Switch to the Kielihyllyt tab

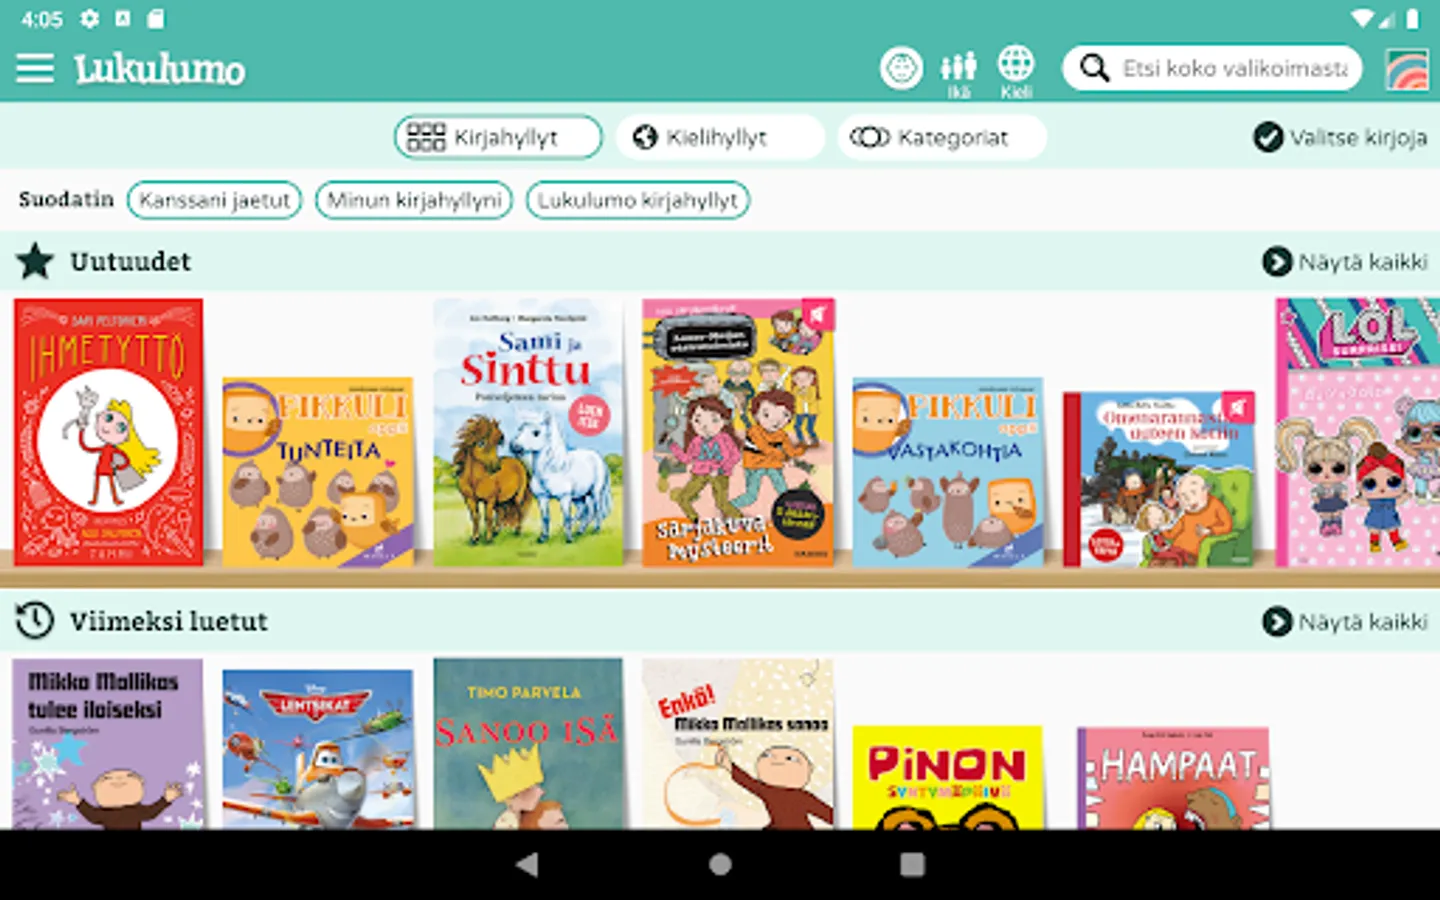(720, 137)
